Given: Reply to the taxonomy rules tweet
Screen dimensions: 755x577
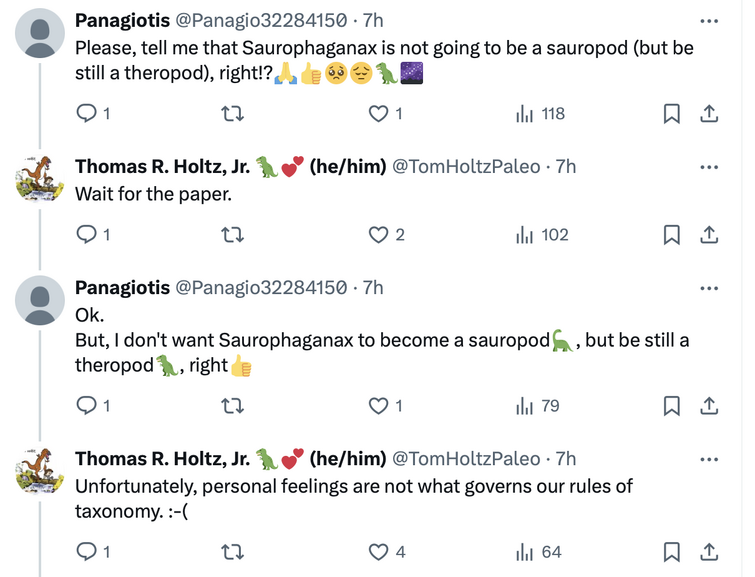Looking at the screenshot, I should [x=93, y=552].
